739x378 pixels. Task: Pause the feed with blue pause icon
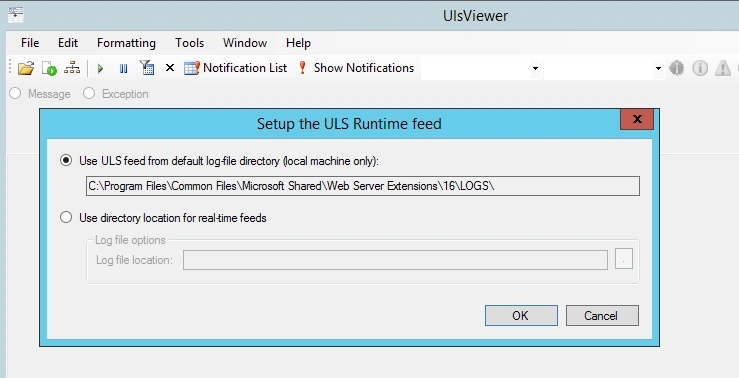[123, 69]
